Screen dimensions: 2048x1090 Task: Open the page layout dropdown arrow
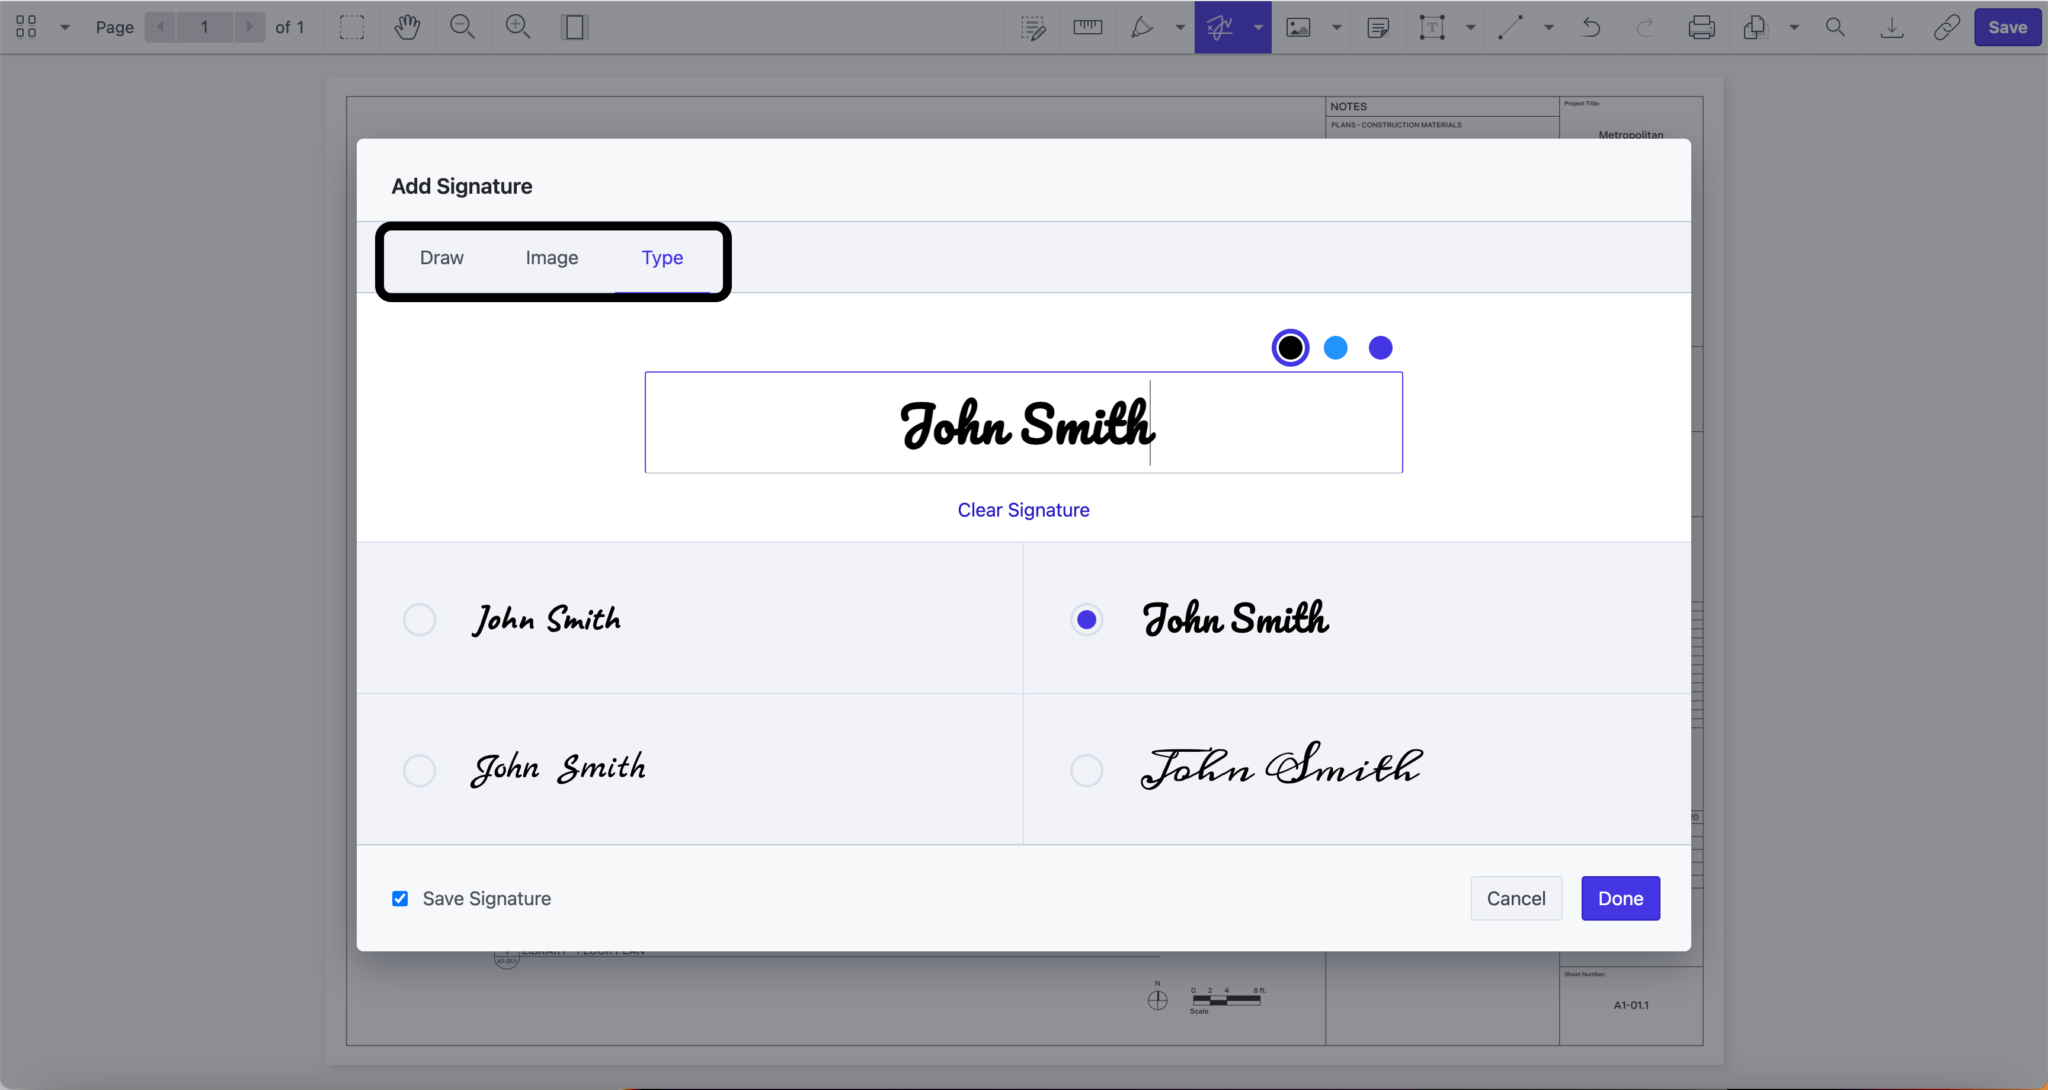[65, 27]
